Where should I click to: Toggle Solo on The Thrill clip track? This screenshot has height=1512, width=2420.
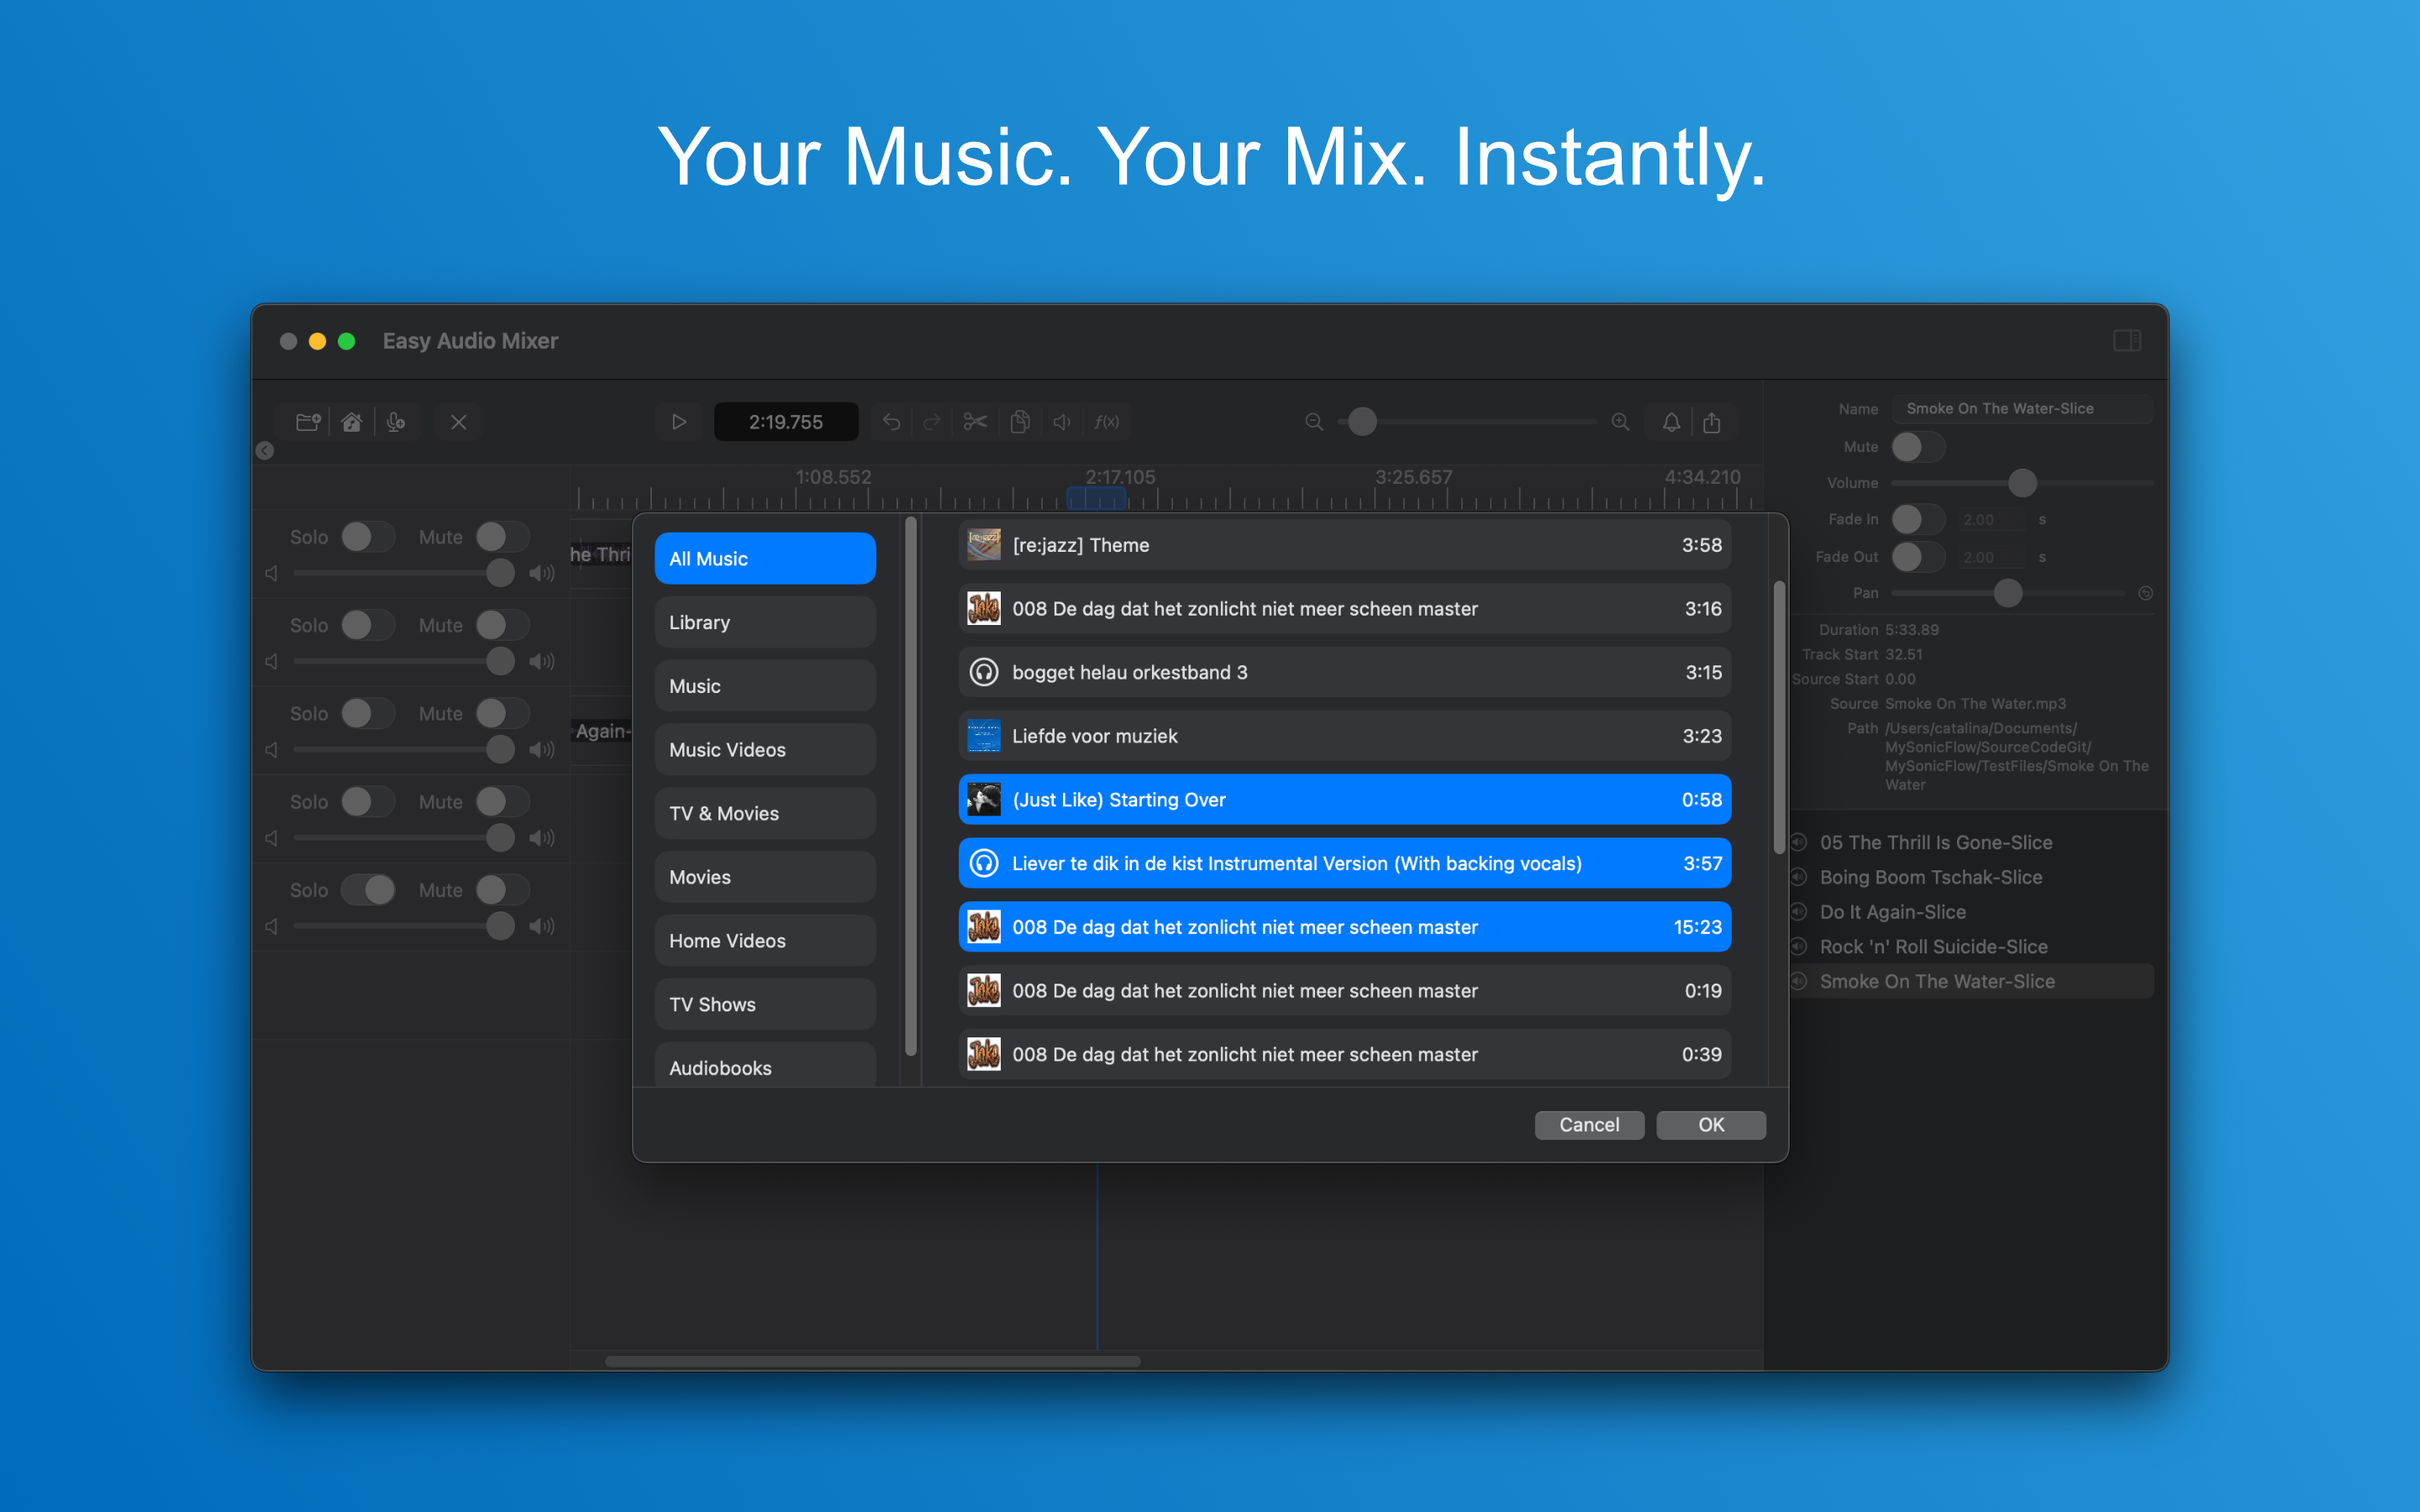368,537
